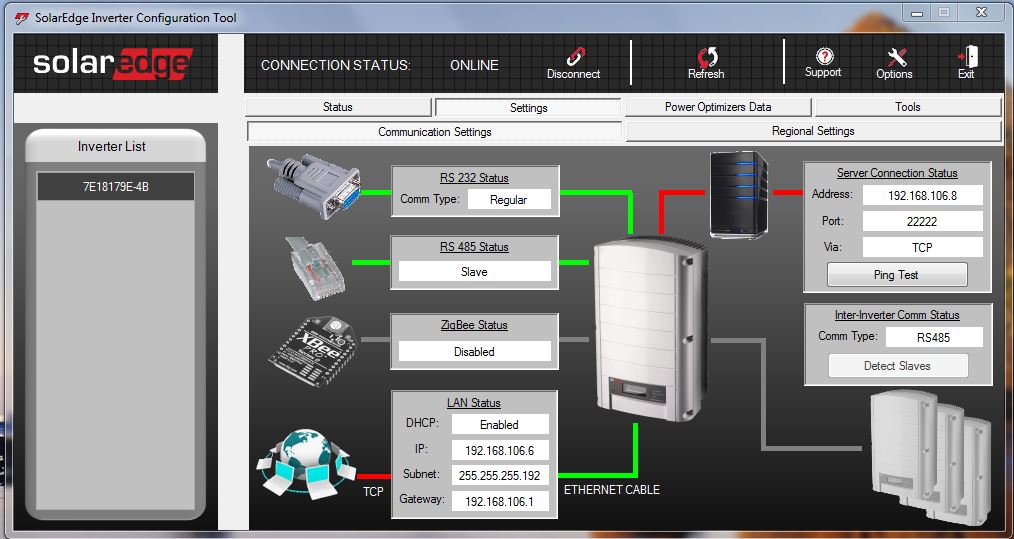Click the Inter-Inverter Comm Type RS485 field
The width and height of the screenshot is (1014, 539).
click(x=933, y=337)
